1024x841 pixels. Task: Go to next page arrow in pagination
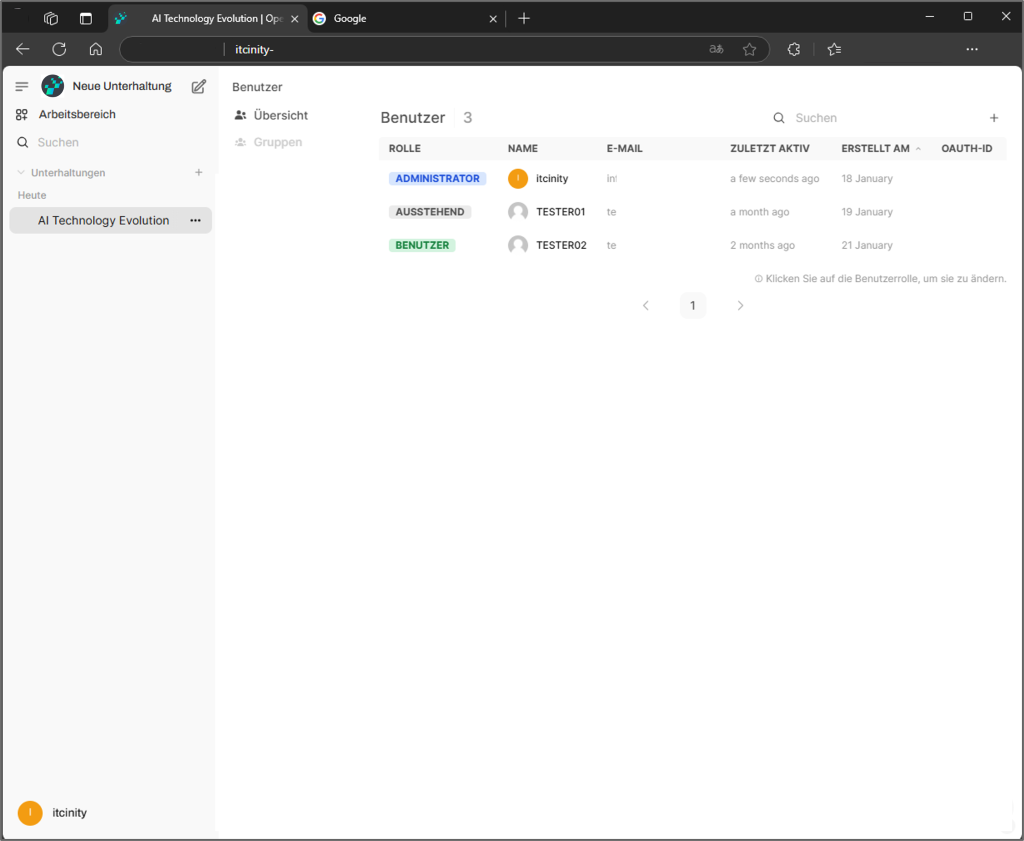click(740, 306)
